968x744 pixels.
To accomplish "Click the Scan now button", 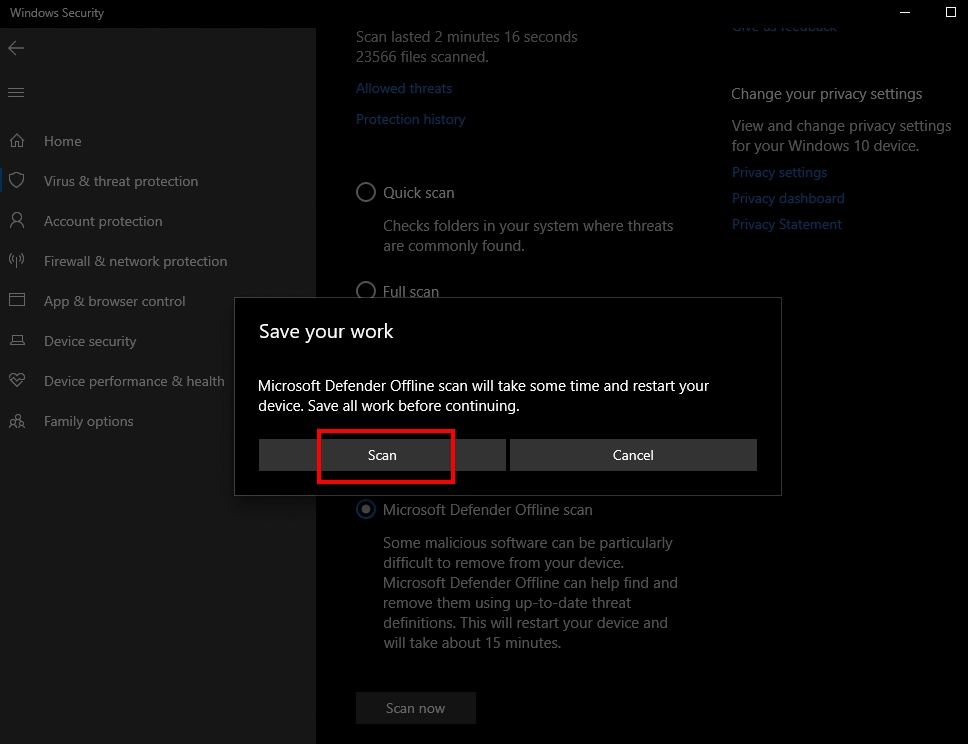I will point(415,708).
